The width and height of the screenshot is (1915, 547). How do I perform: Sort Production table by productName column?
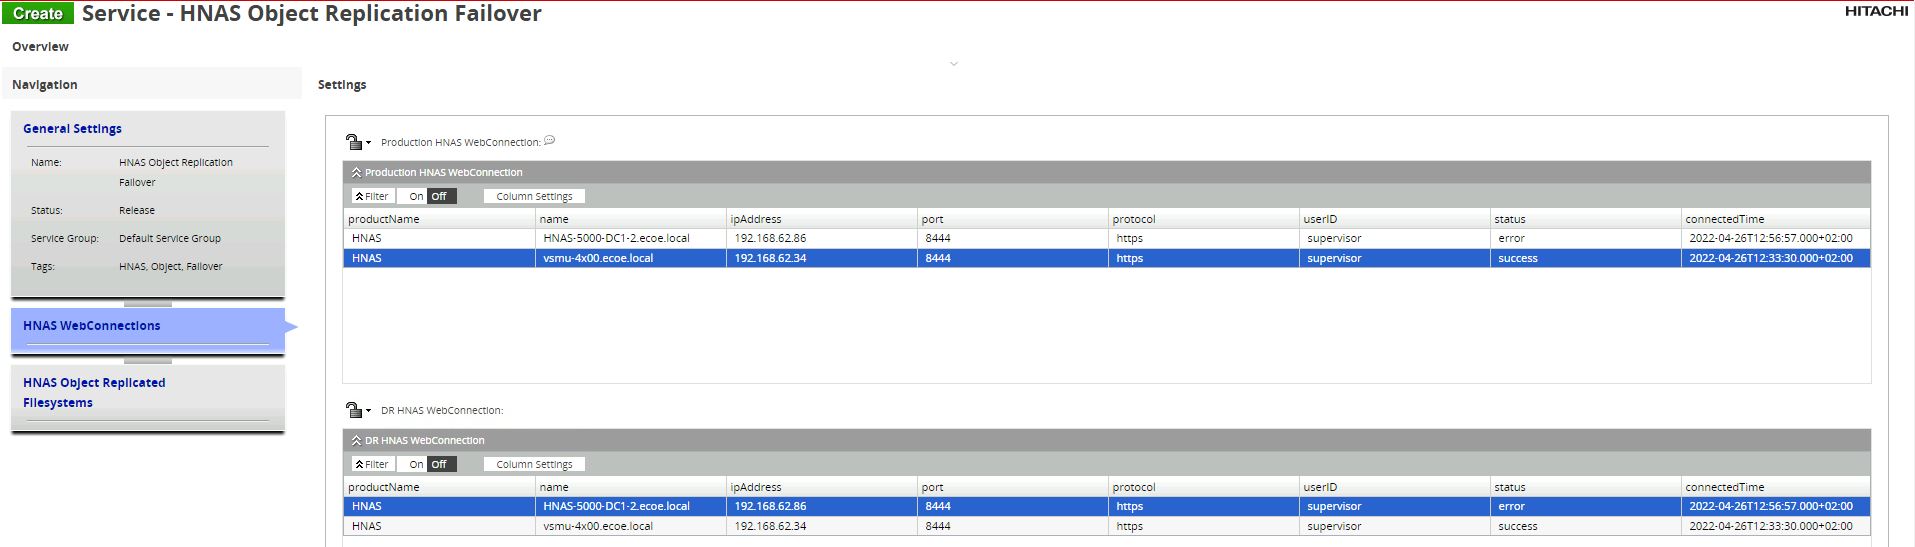coord(438,219)
